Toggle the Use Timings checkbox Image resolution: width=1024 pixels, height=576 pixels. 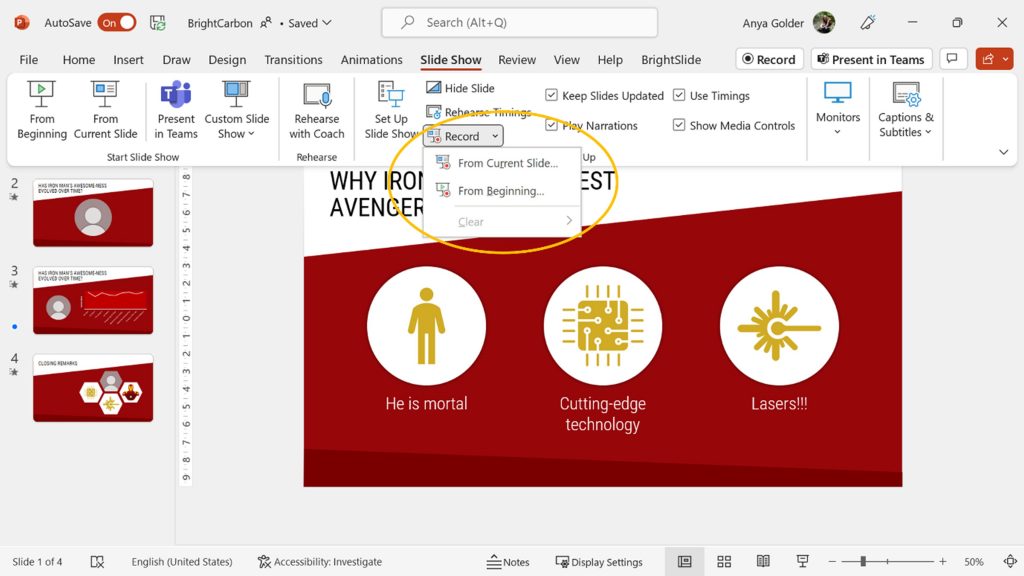click(x=682, y=95)
